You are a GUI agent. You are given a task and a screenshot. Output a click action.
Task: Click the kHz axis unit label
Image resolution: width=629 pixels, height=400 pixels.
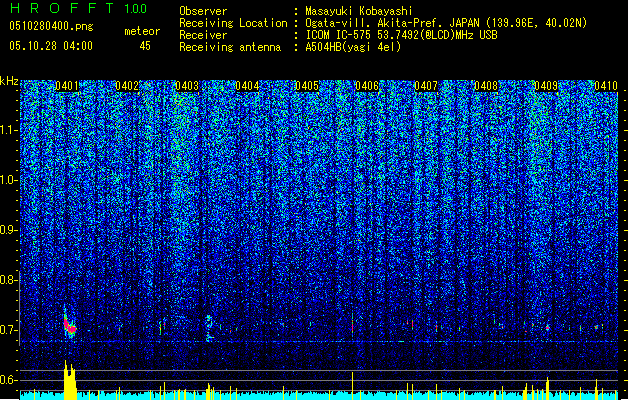(9, 81)
